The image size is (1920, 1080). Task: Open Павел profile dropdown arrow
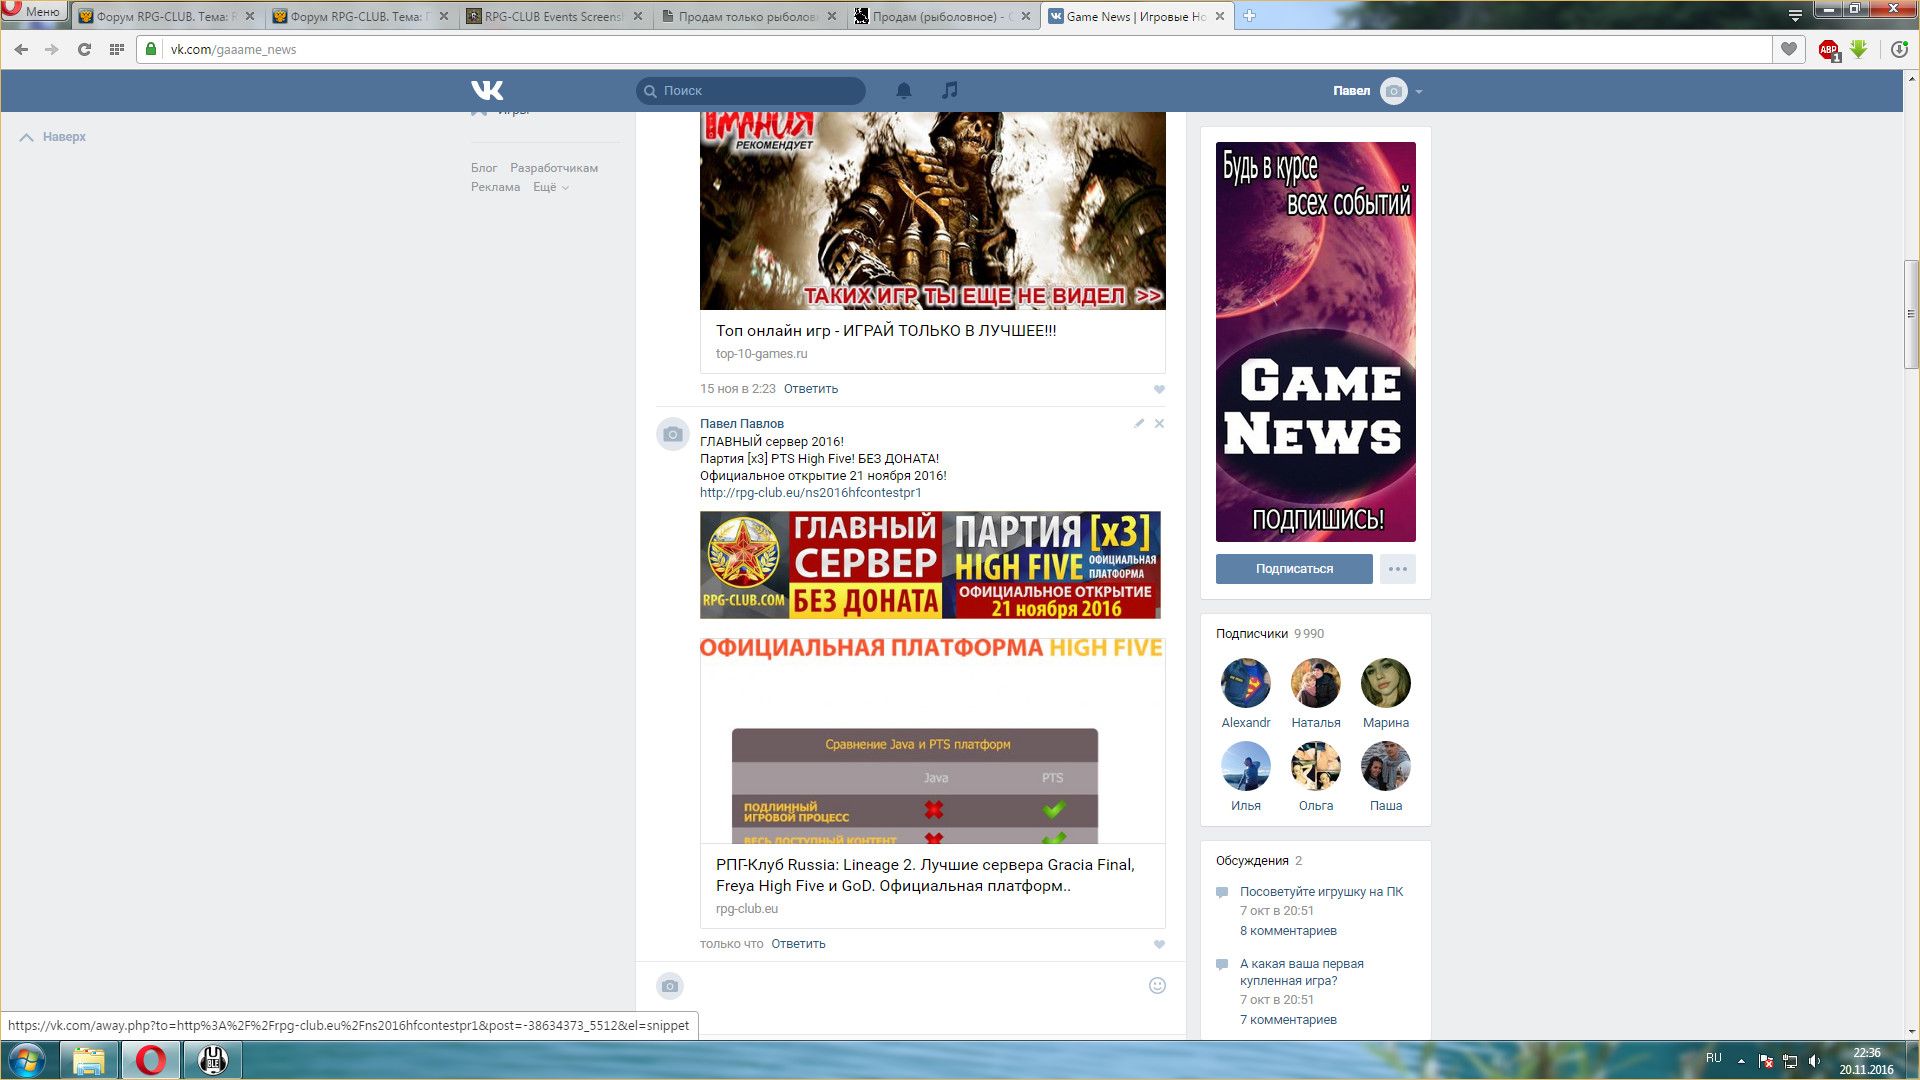point(1419,91)
